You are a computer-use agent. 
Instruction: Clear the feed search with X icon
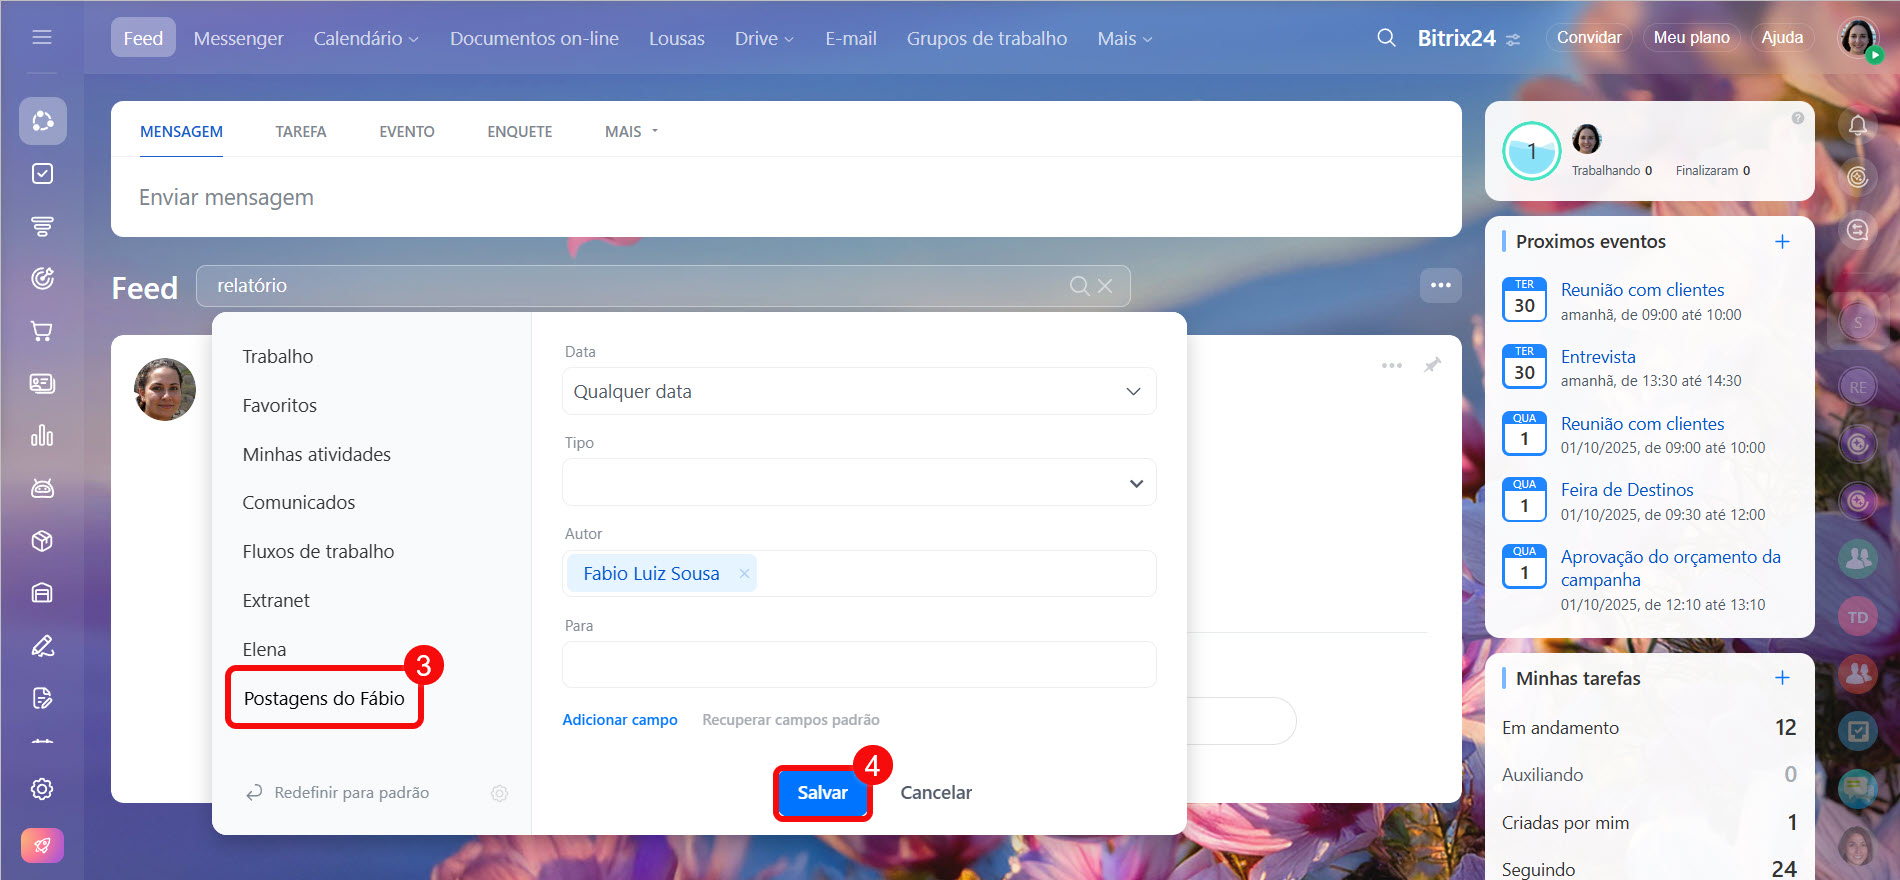(1105, 286)
